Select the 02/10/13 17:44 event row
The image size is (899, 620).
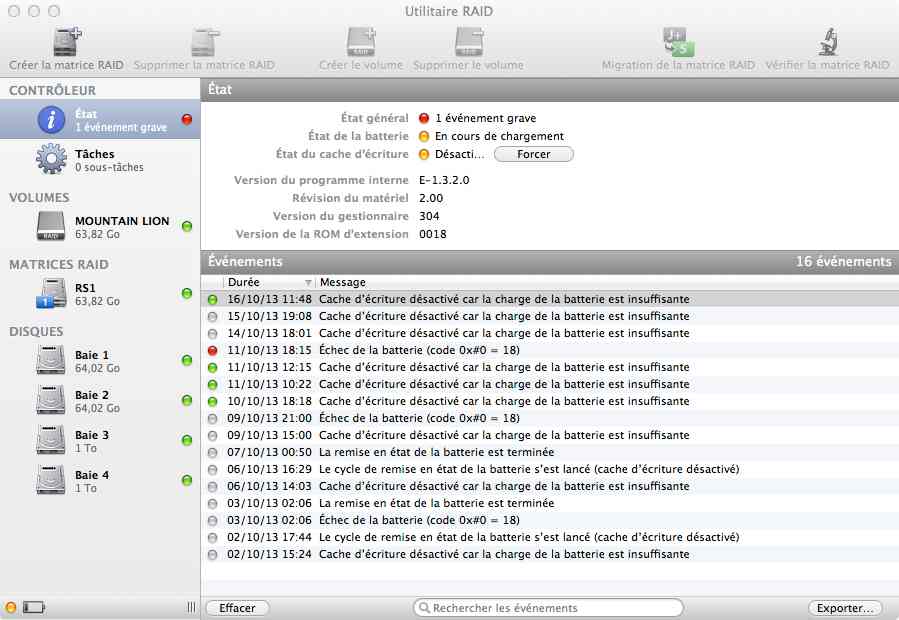[550, 537]
